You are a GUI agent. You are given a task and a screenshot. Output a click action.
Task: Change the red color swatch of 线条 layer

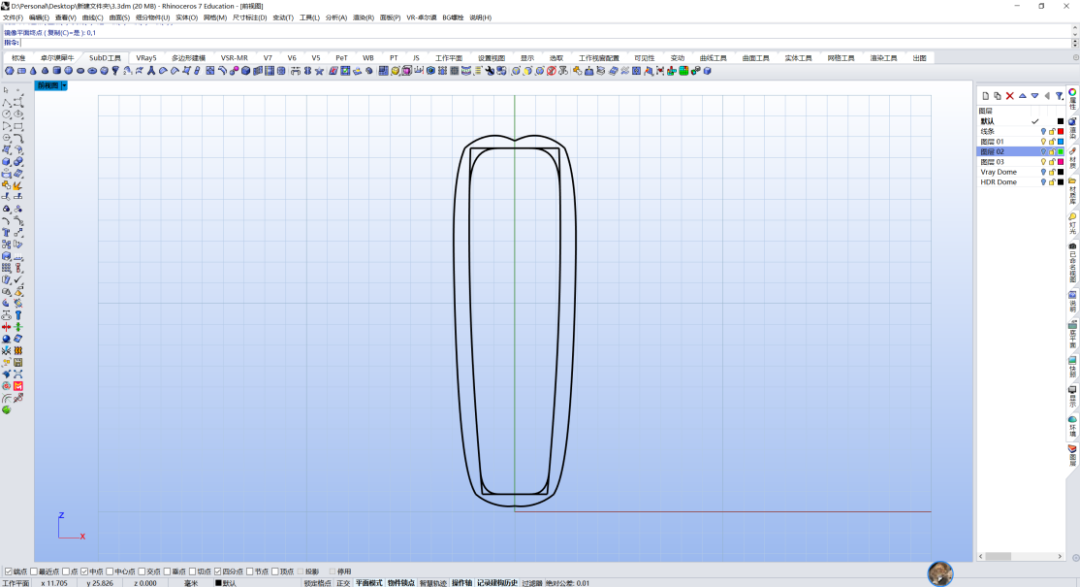coord(1061,132)
